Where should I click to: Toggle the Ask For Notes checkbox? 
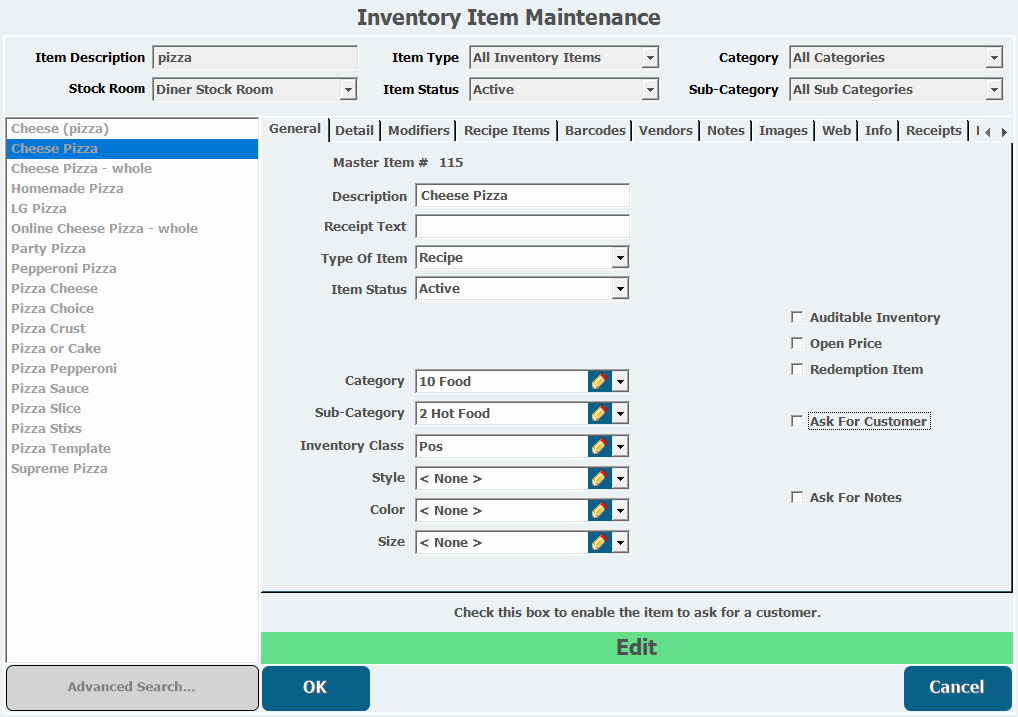(797, 497)
